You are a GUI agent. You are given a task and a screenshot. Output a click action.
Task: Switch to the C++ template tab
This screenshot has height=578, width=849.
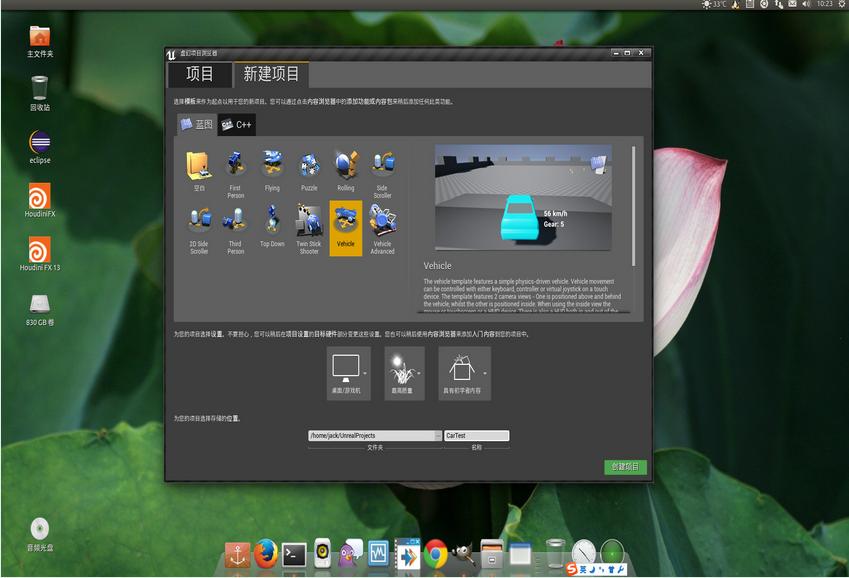[237, 125]
